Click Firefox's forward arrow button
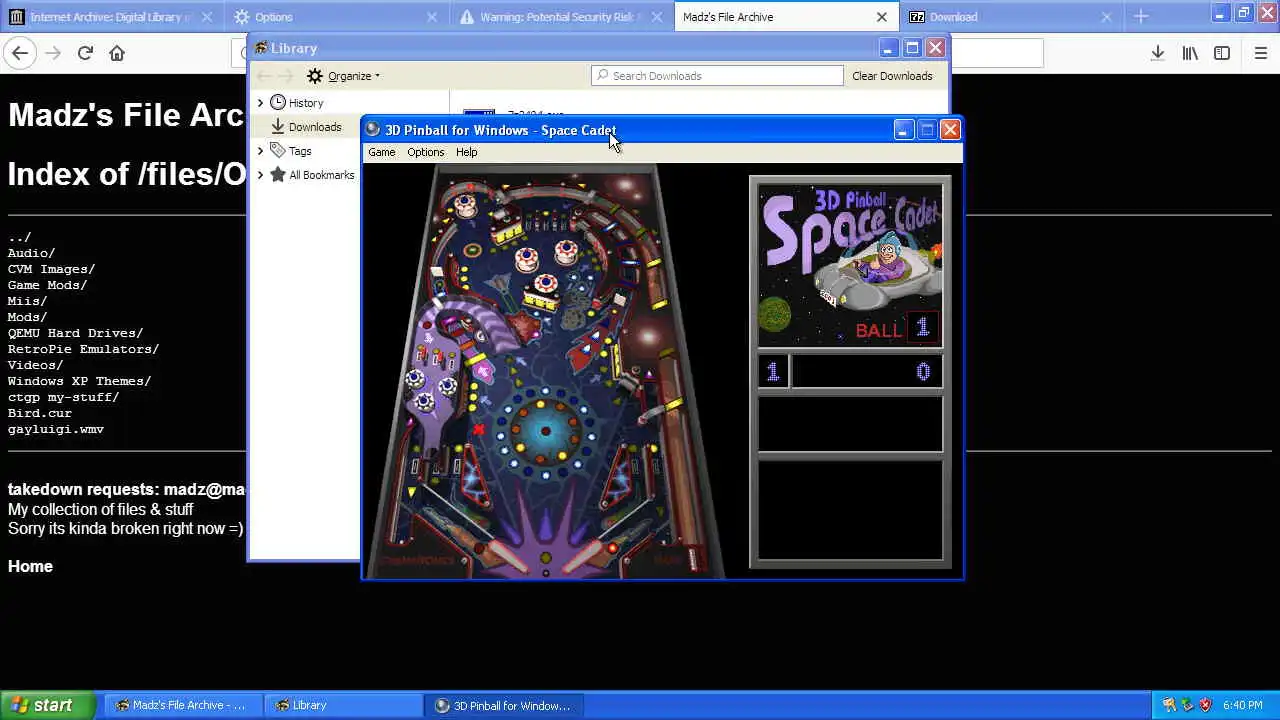This screenshot has height=720, width=1280. coord(53,53)
